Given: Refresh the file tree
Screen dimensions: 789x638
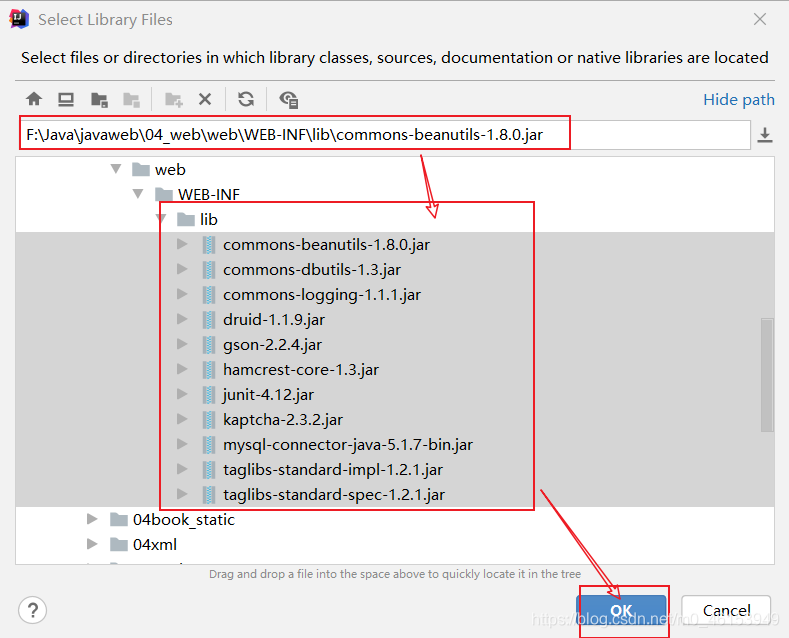Looking at the screenshot, I should point(246,99).
